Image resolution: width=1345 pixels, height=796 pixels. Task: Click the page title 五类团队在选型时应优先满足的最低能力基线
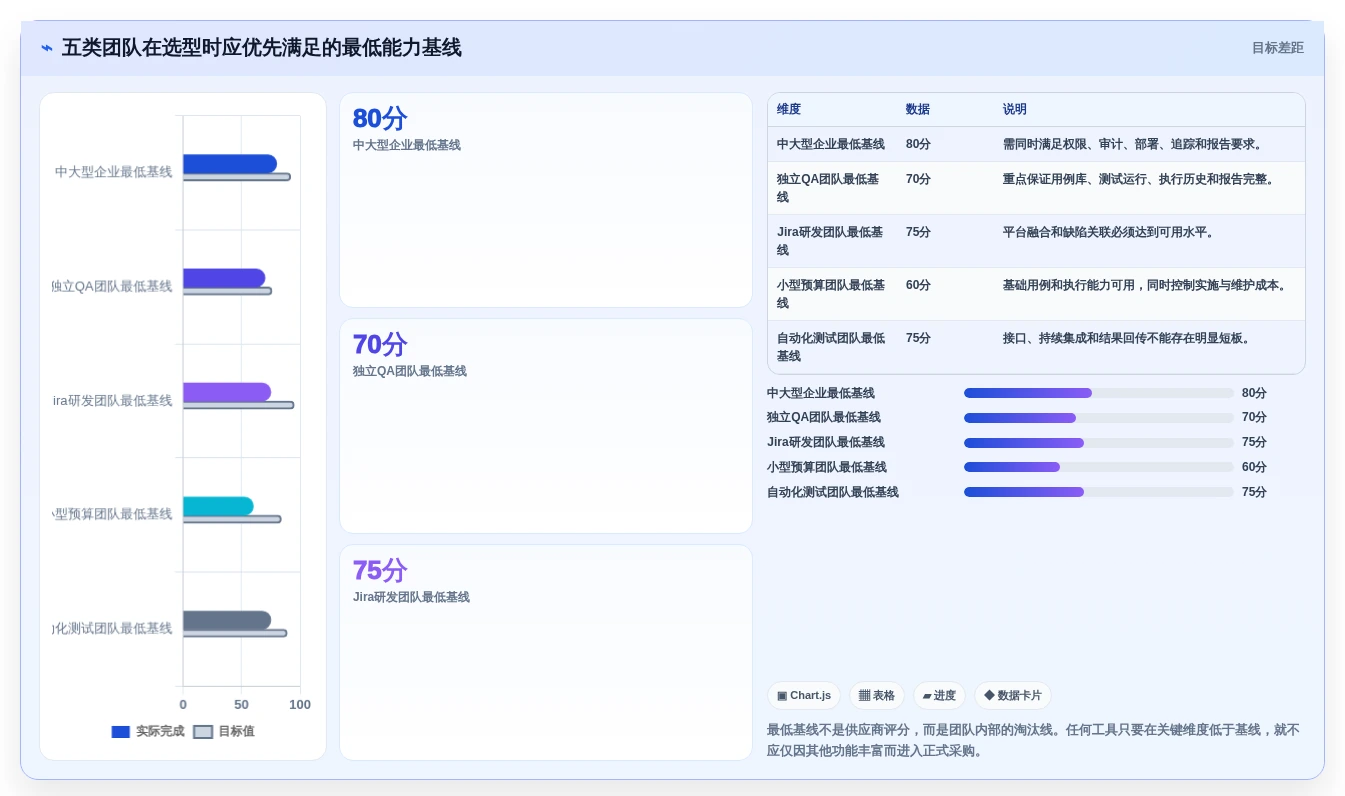click(262, 48)
